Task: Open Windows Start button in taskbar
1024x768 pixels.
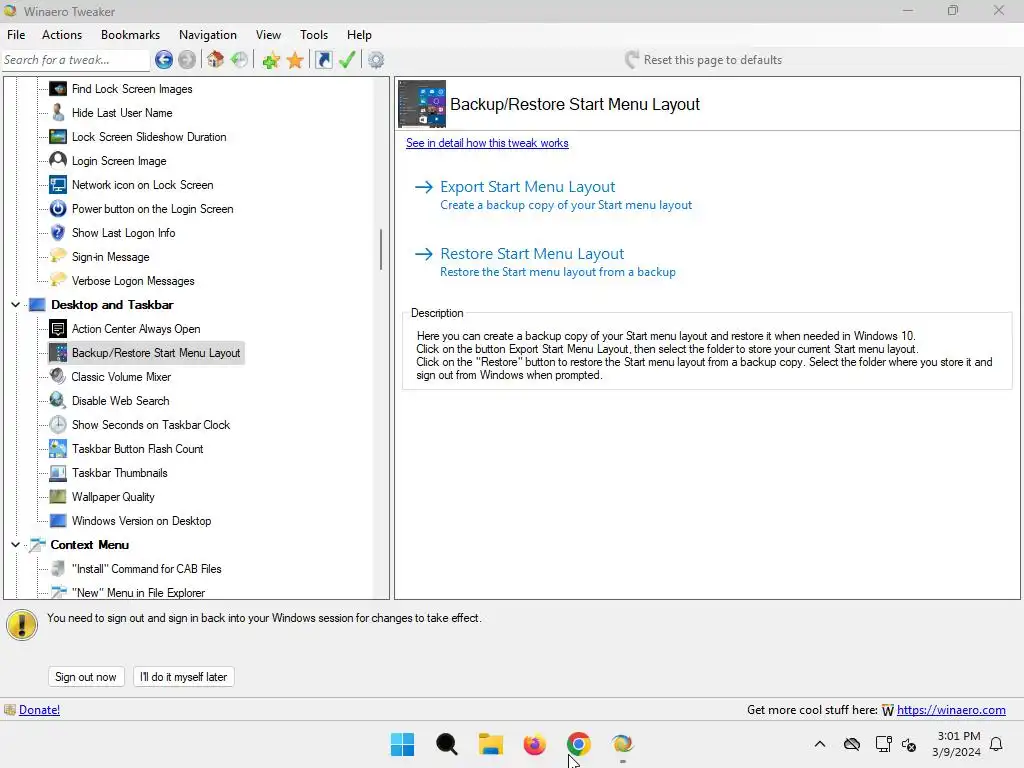Action: pos(402,744)
